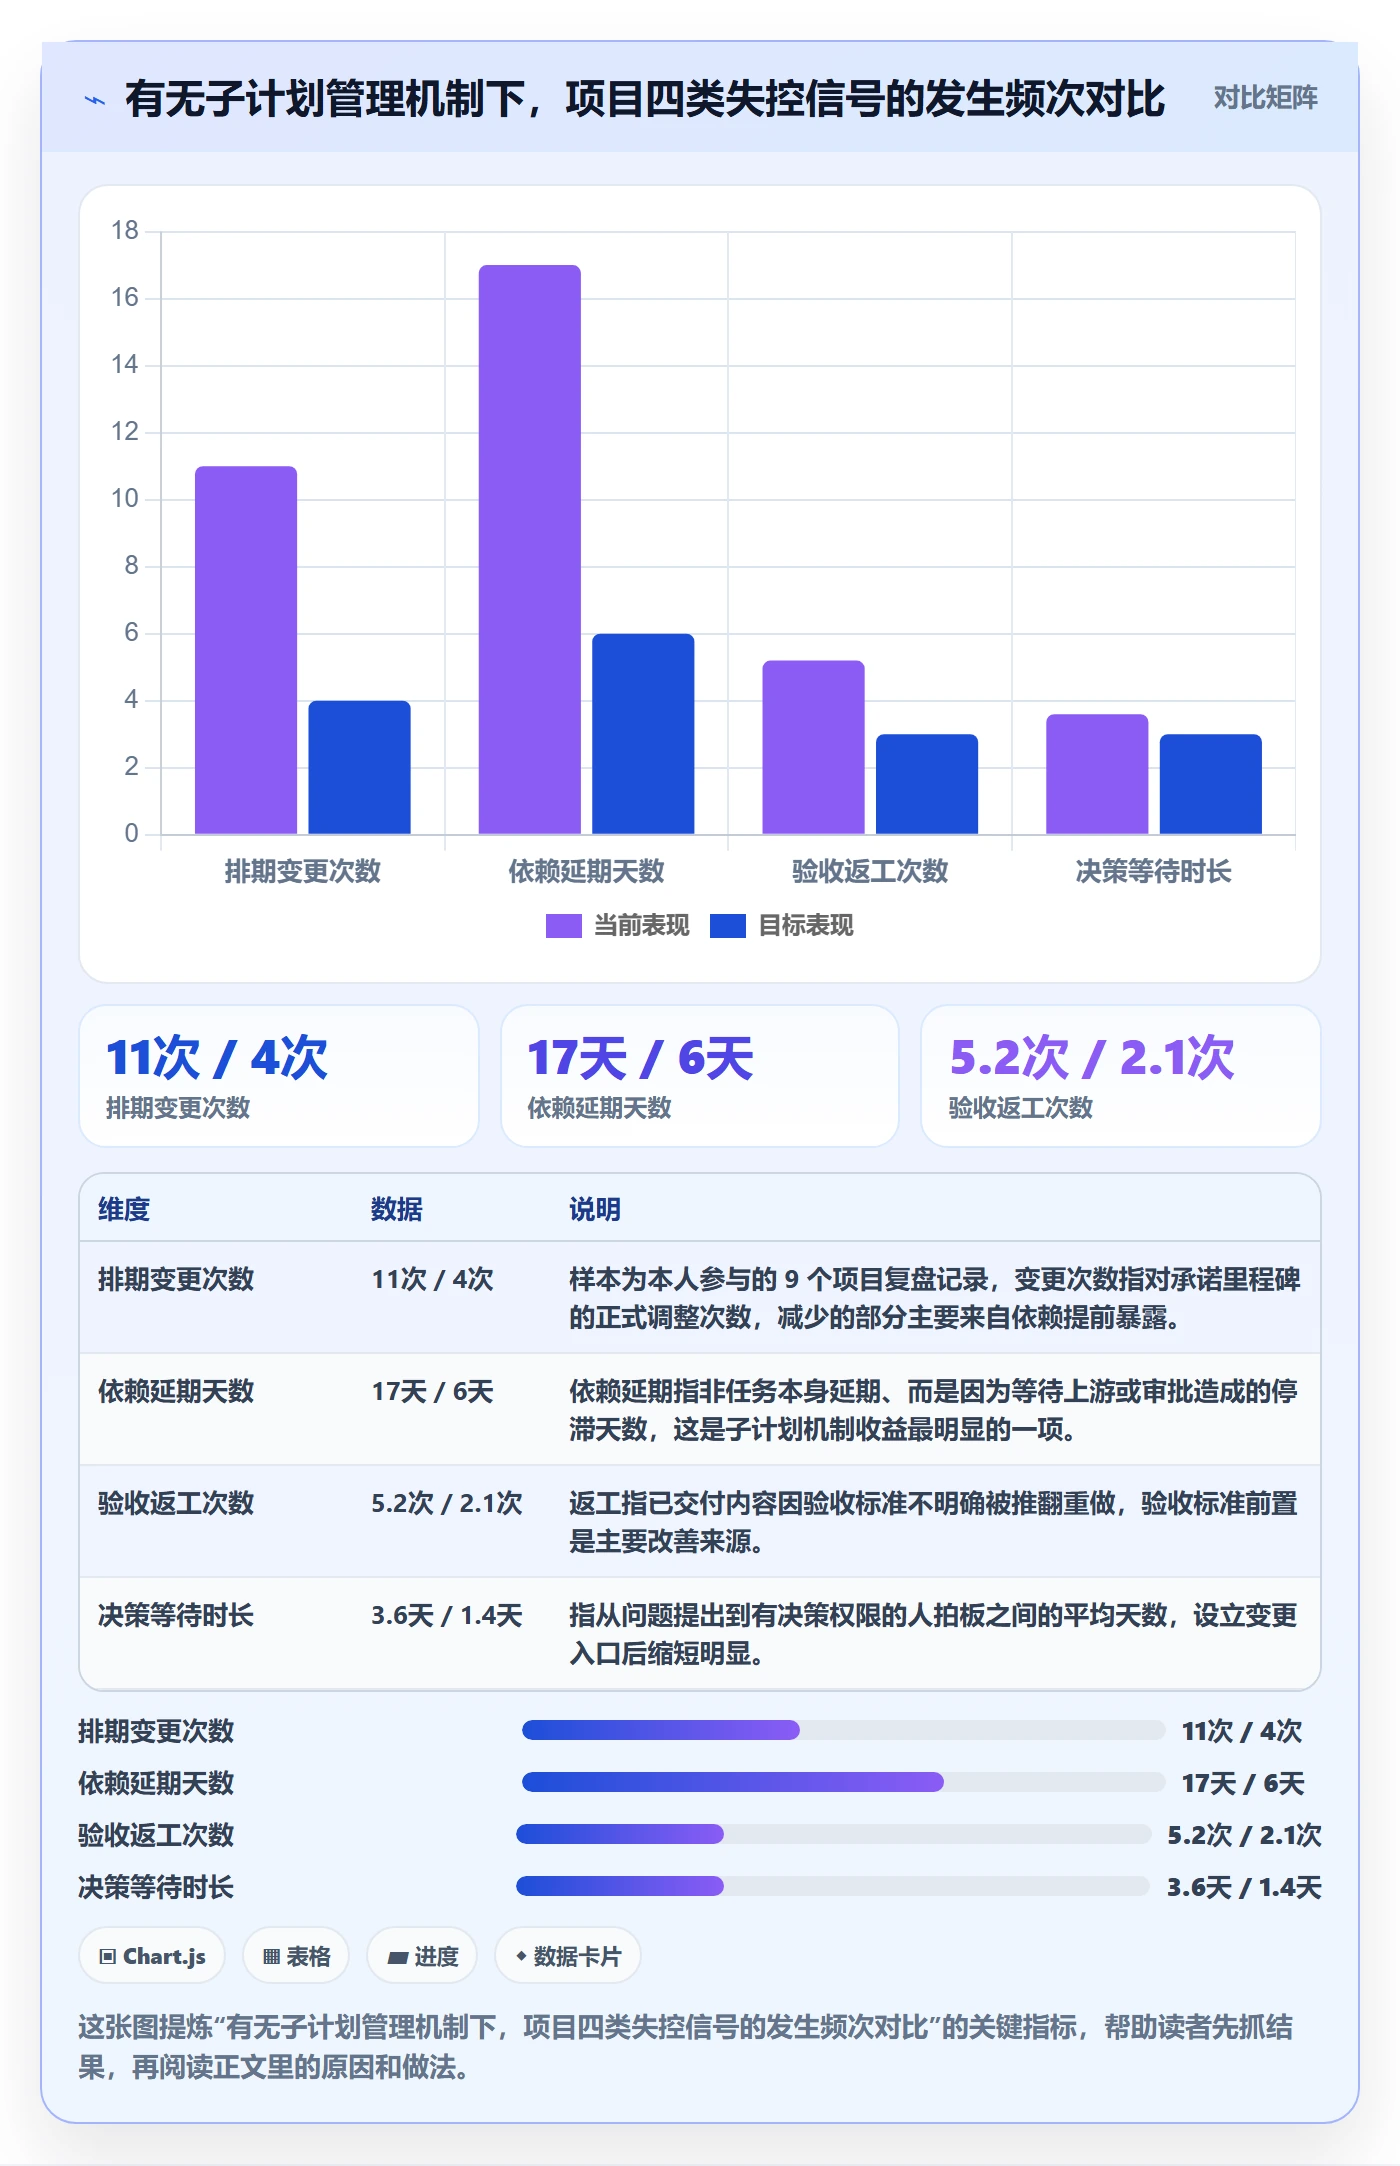This screenshot has height=2166, width=1400.
Task: Click the 排期变更次数 progress bar
Action: [843, 1730]
